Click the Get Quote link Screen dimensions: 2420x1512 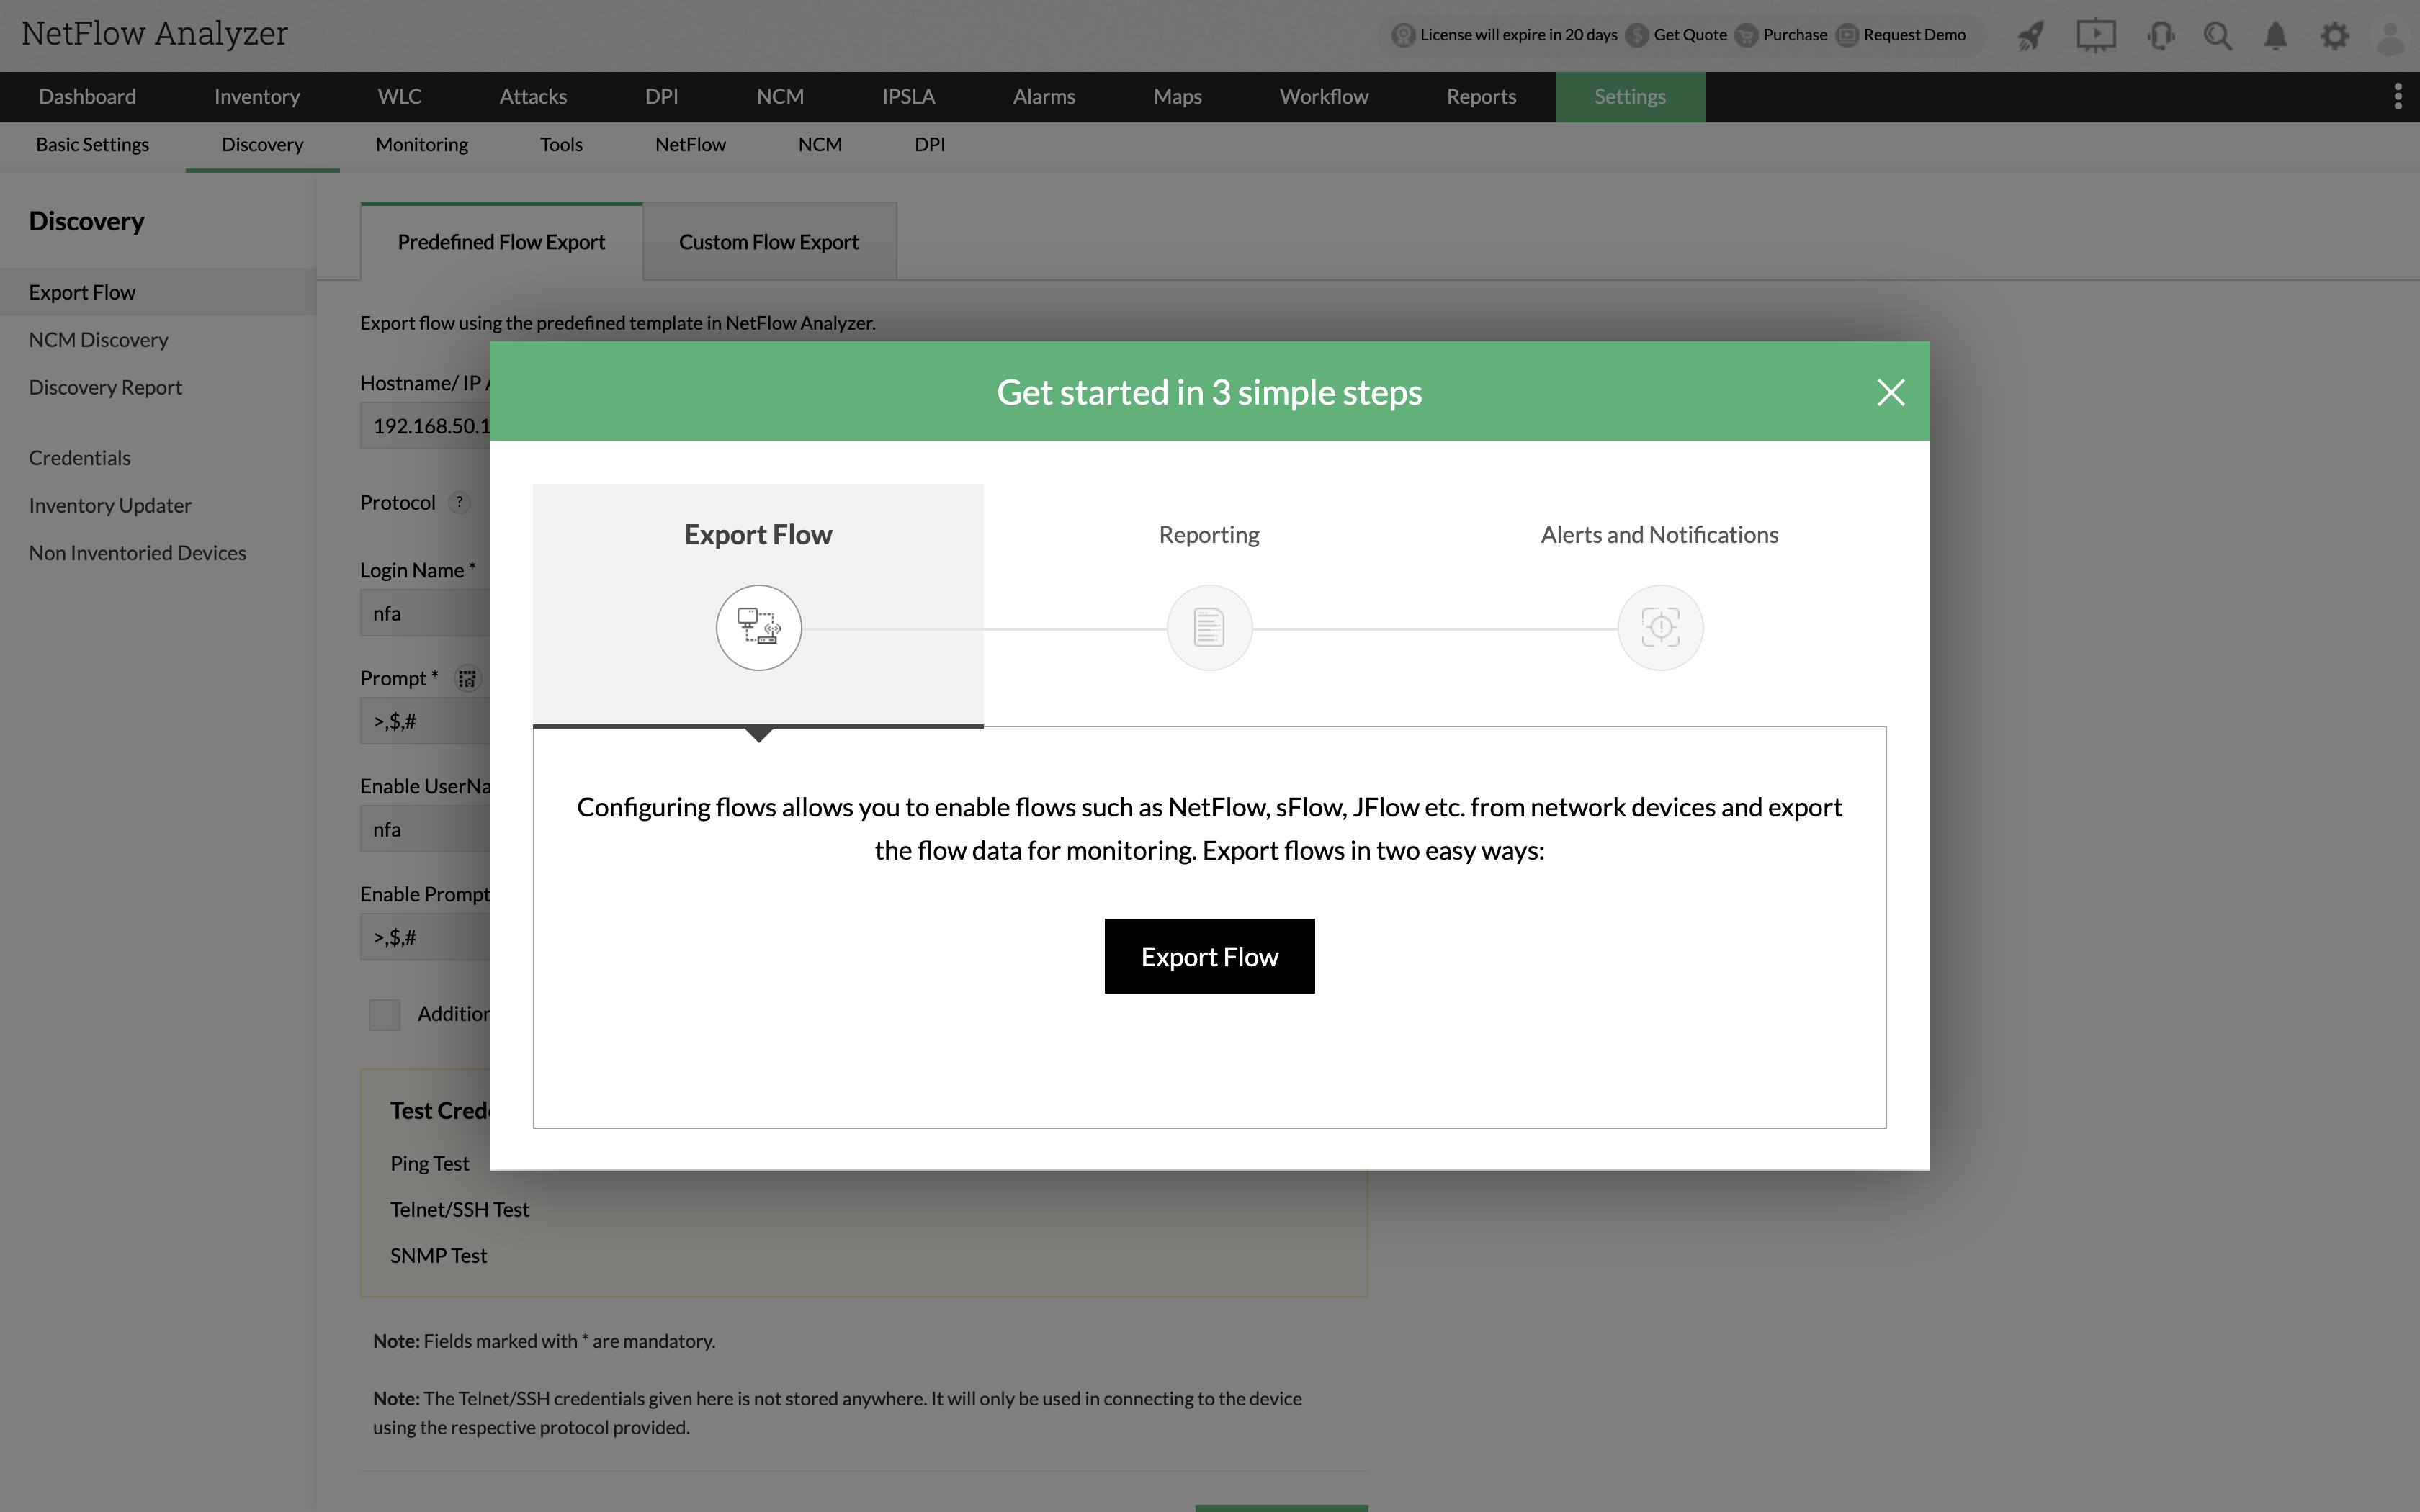[1689, 35]
